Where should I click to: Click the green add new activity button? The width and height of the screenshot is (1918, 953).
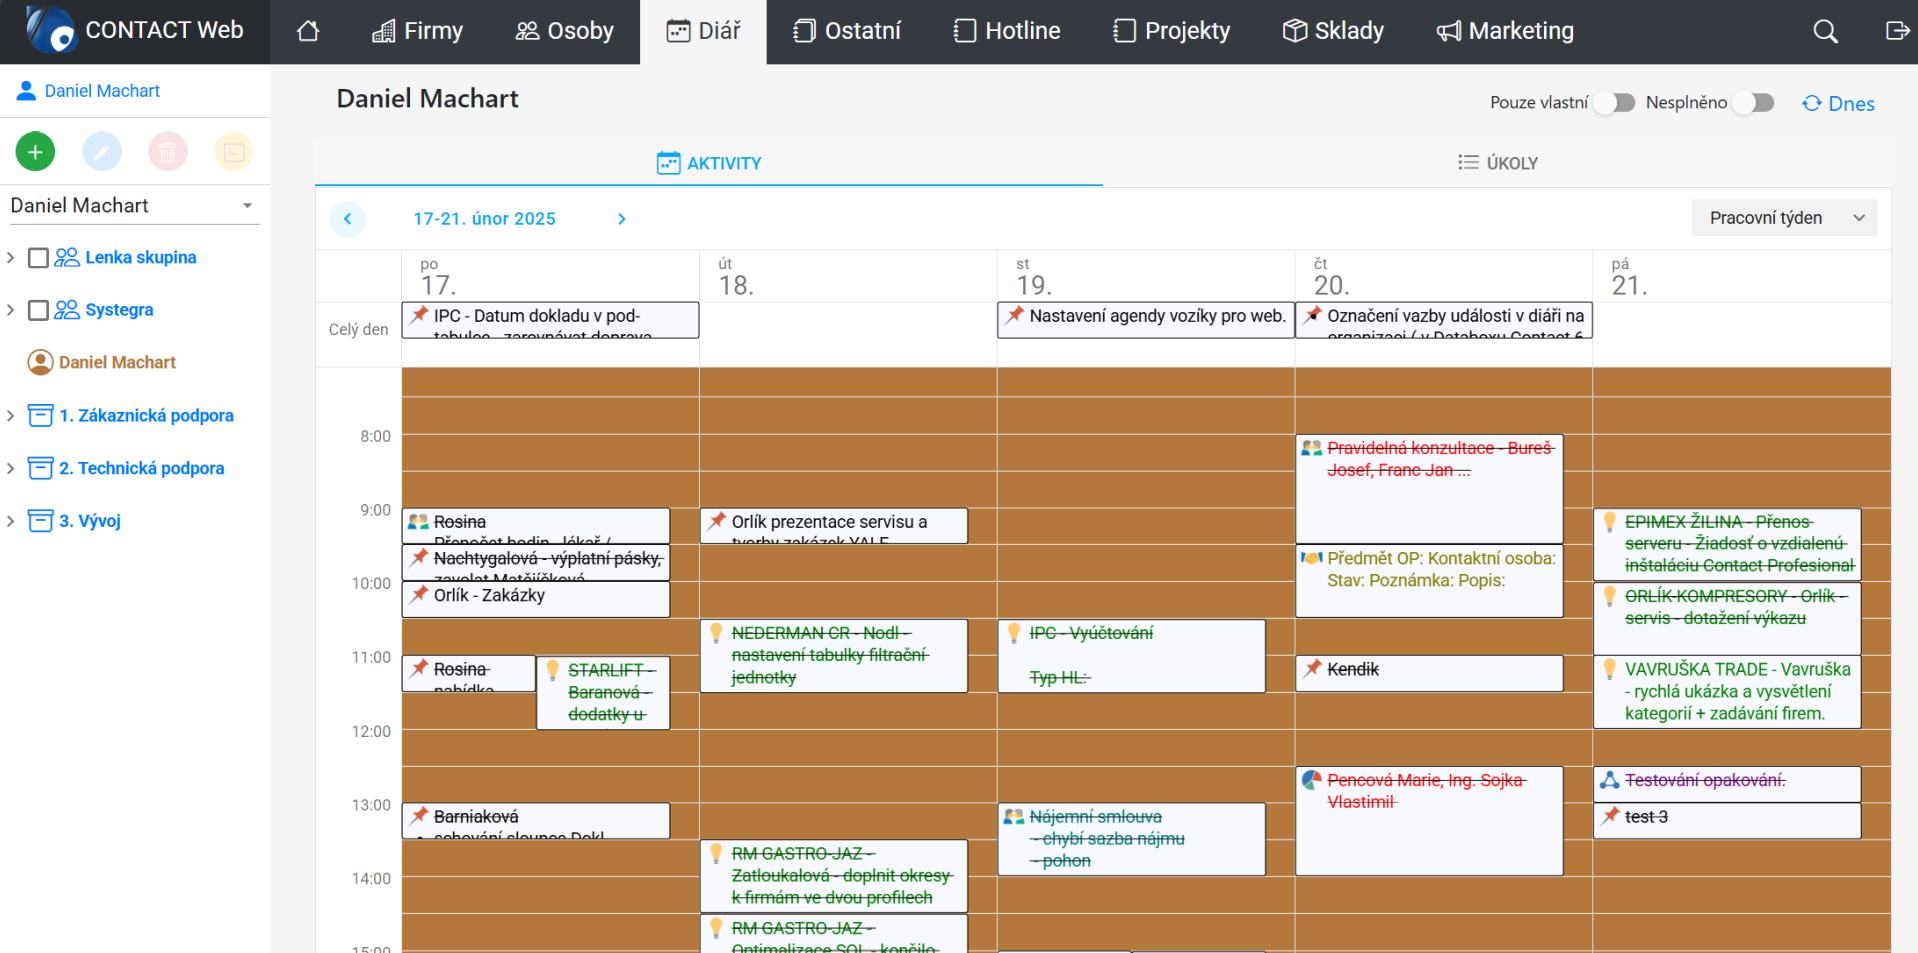[35, 152]
